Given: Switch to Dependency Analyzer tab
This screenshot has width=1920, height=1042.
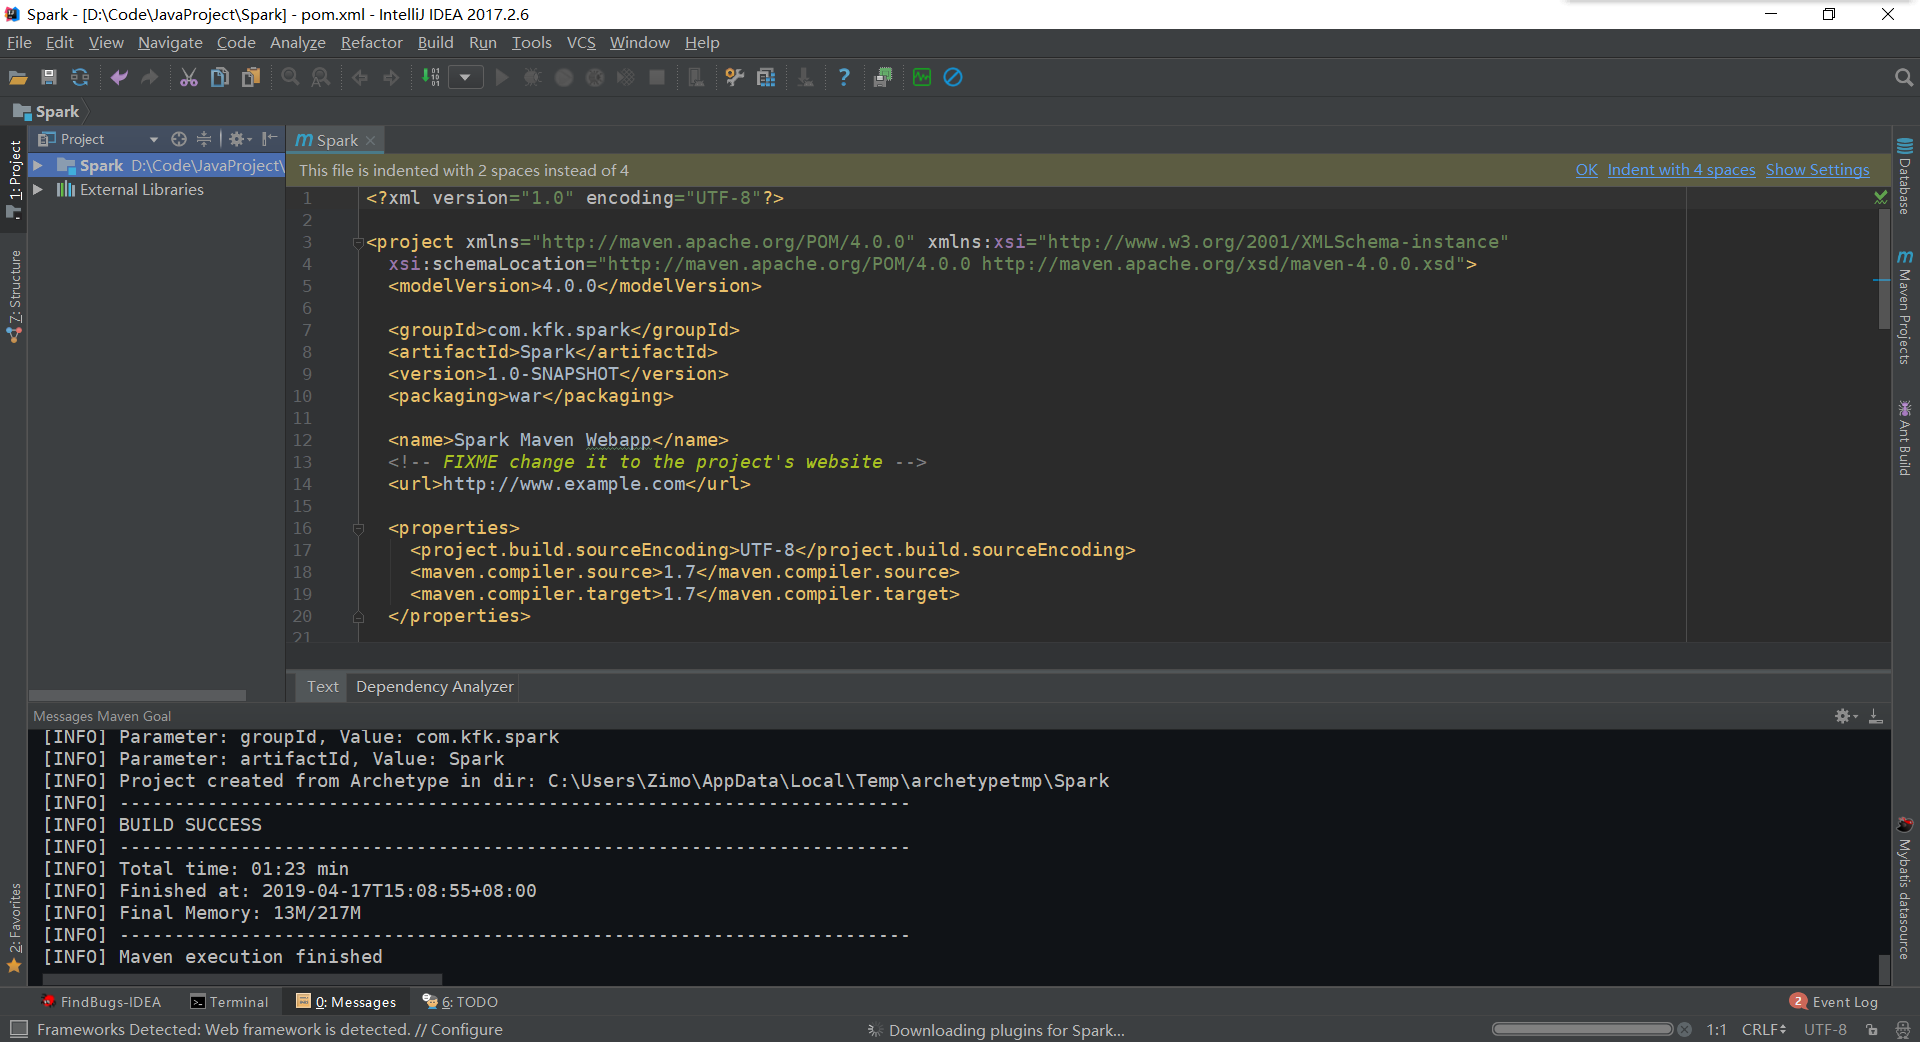Looking at the screenshot, I should [x=434, y=687].
